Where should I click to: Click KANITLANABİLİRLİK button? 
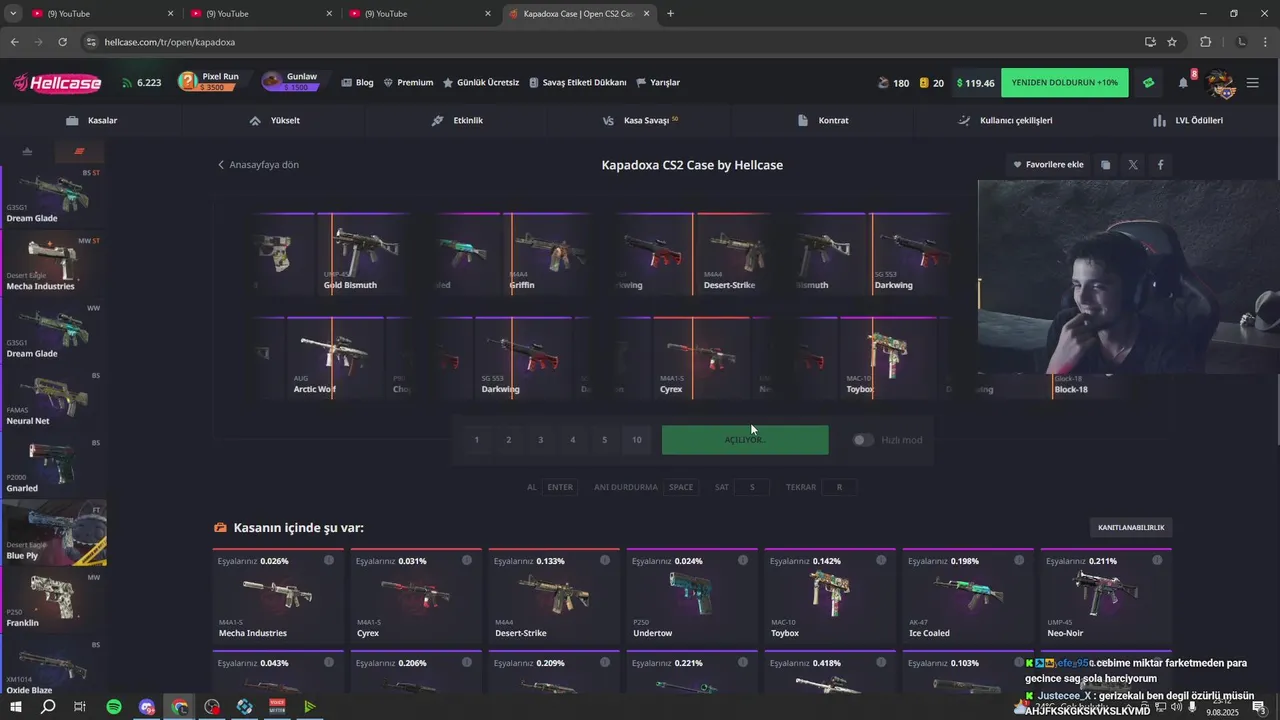(x=1131, y=527)
